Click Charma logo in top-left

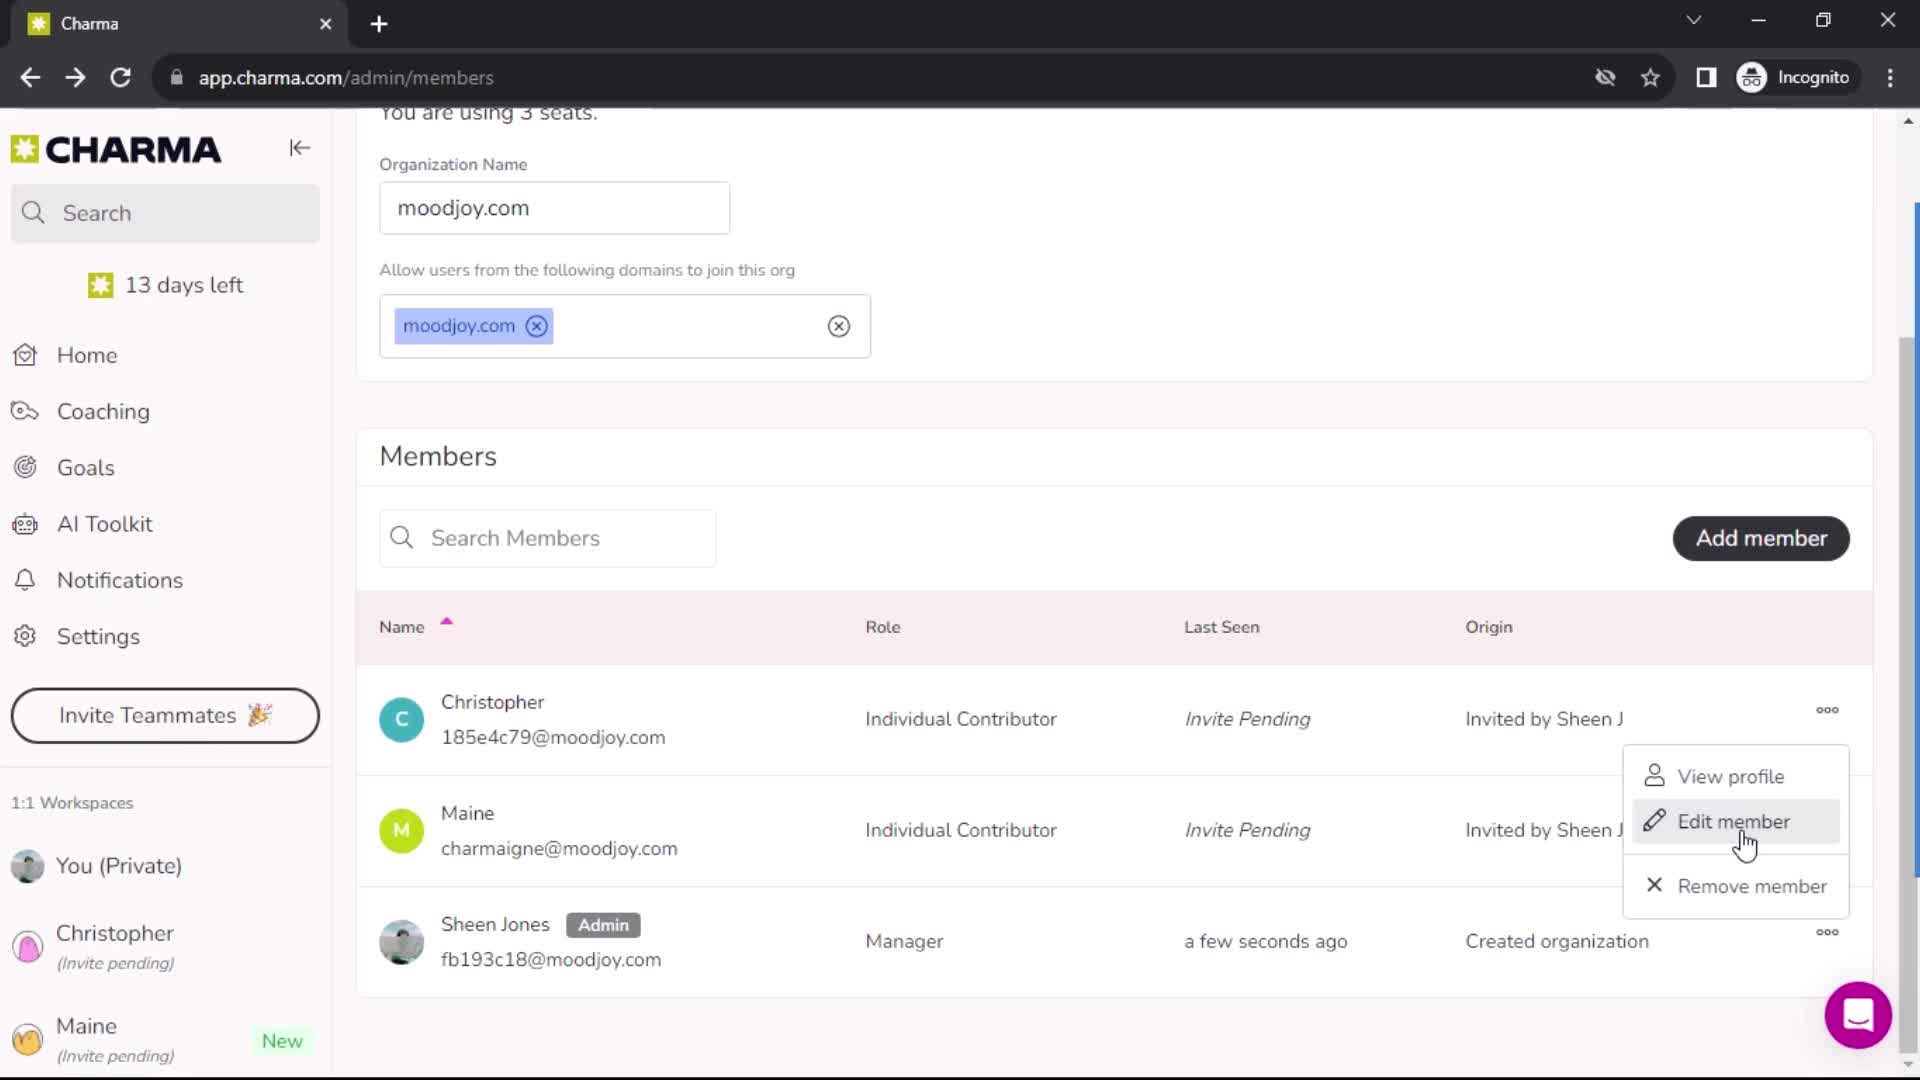pyautogui.click(x=116, y=149)
